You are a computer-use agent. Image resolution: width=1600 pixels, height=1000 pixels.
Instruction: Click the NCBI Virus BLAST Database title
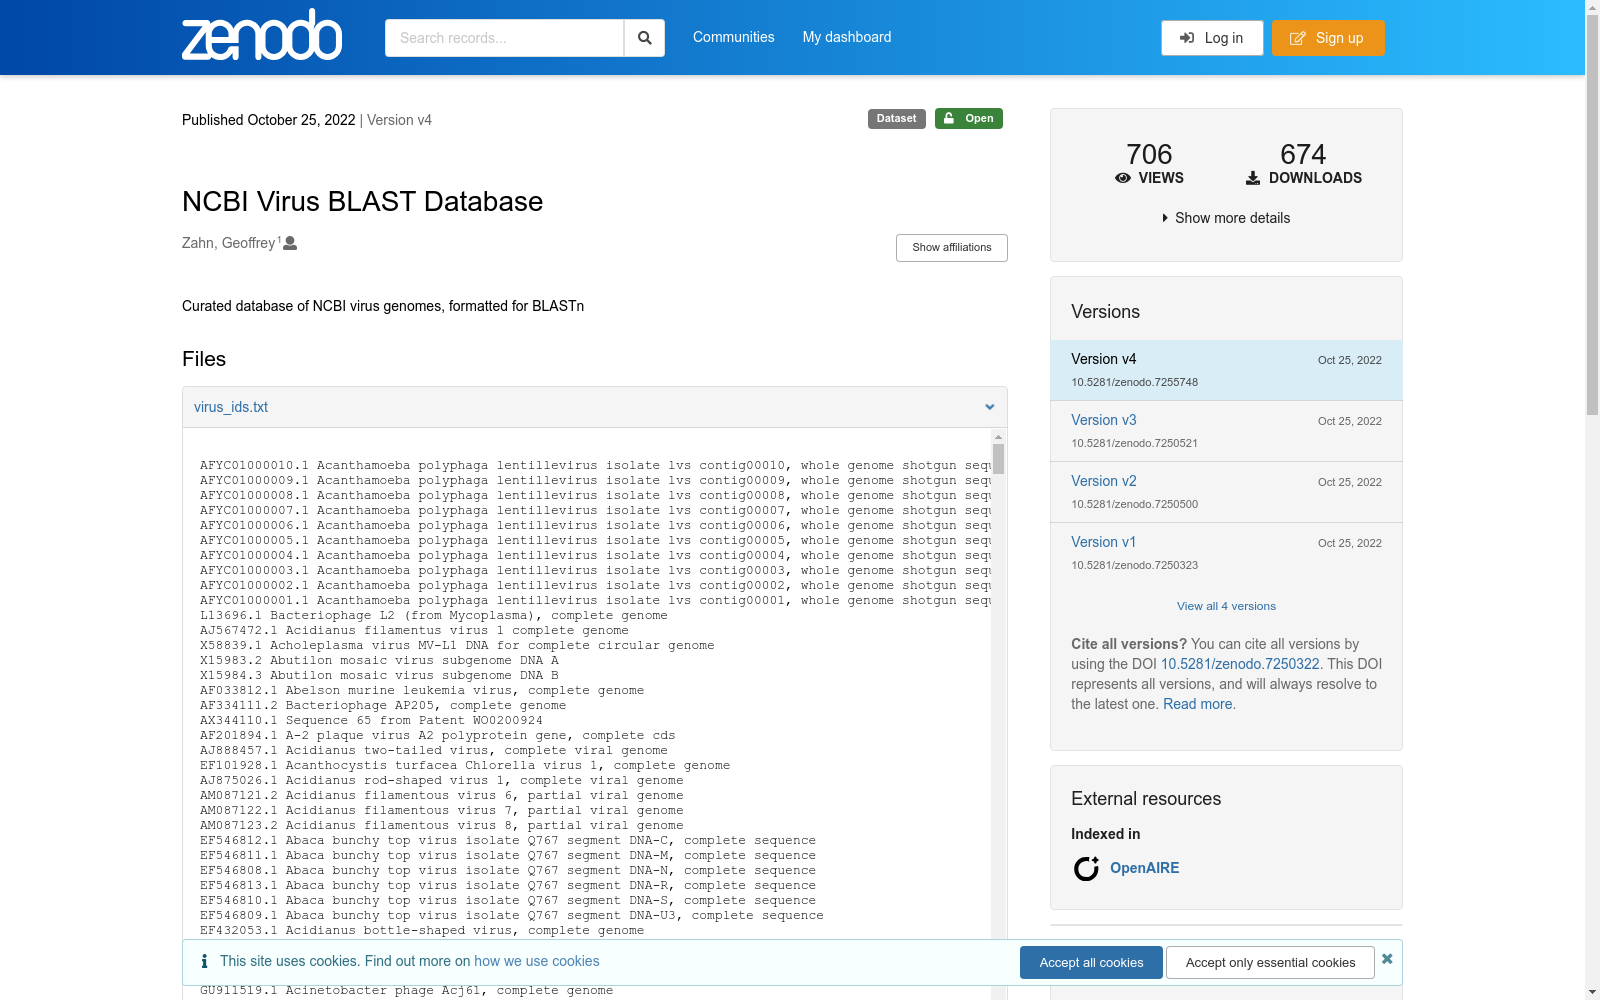363,201
